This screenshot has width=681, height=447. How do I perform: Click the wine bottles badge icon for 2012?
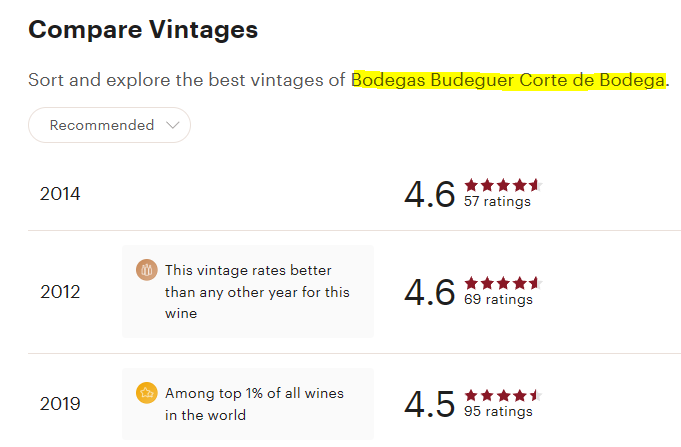(147, 270)
